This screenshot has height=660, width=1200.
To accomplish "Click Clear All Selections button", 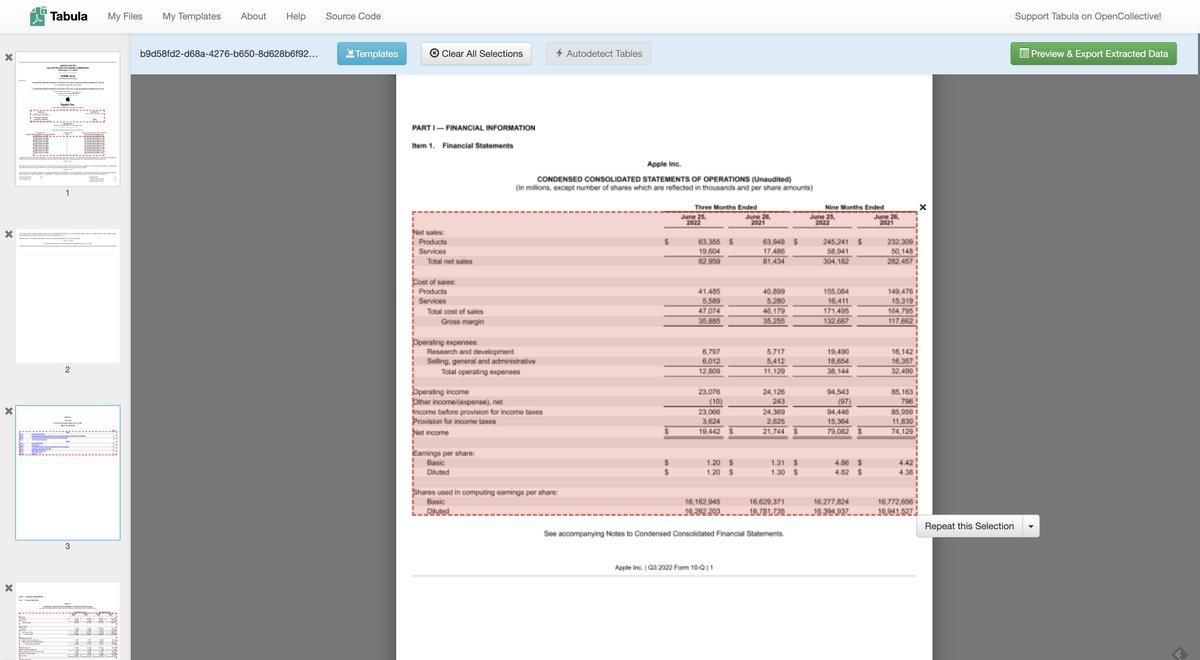I will (x=476, y=54).
